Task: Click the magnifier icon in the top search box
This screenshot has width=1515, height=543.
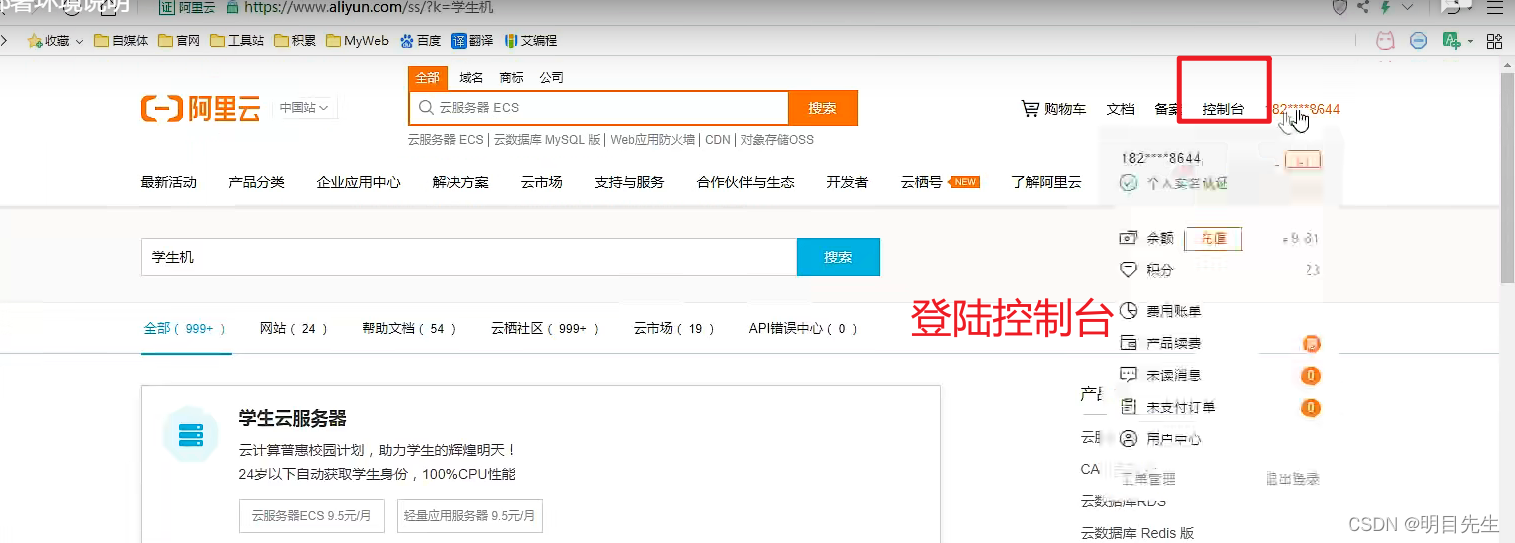Action: 426,108
